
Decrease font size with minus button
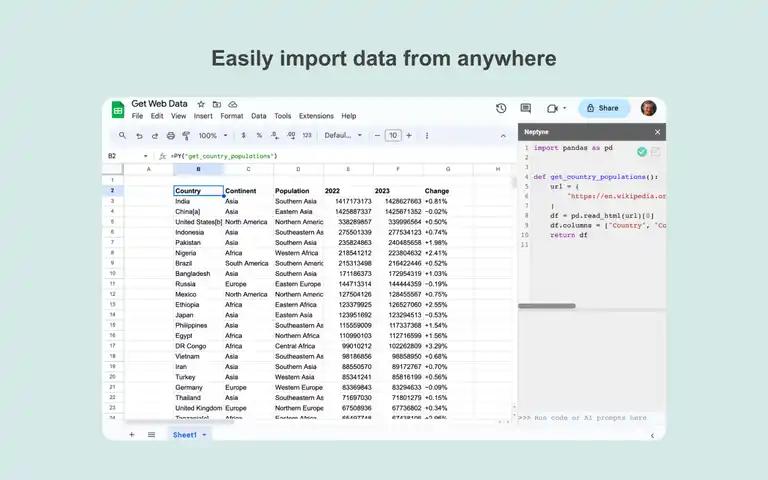pos(377,136)
